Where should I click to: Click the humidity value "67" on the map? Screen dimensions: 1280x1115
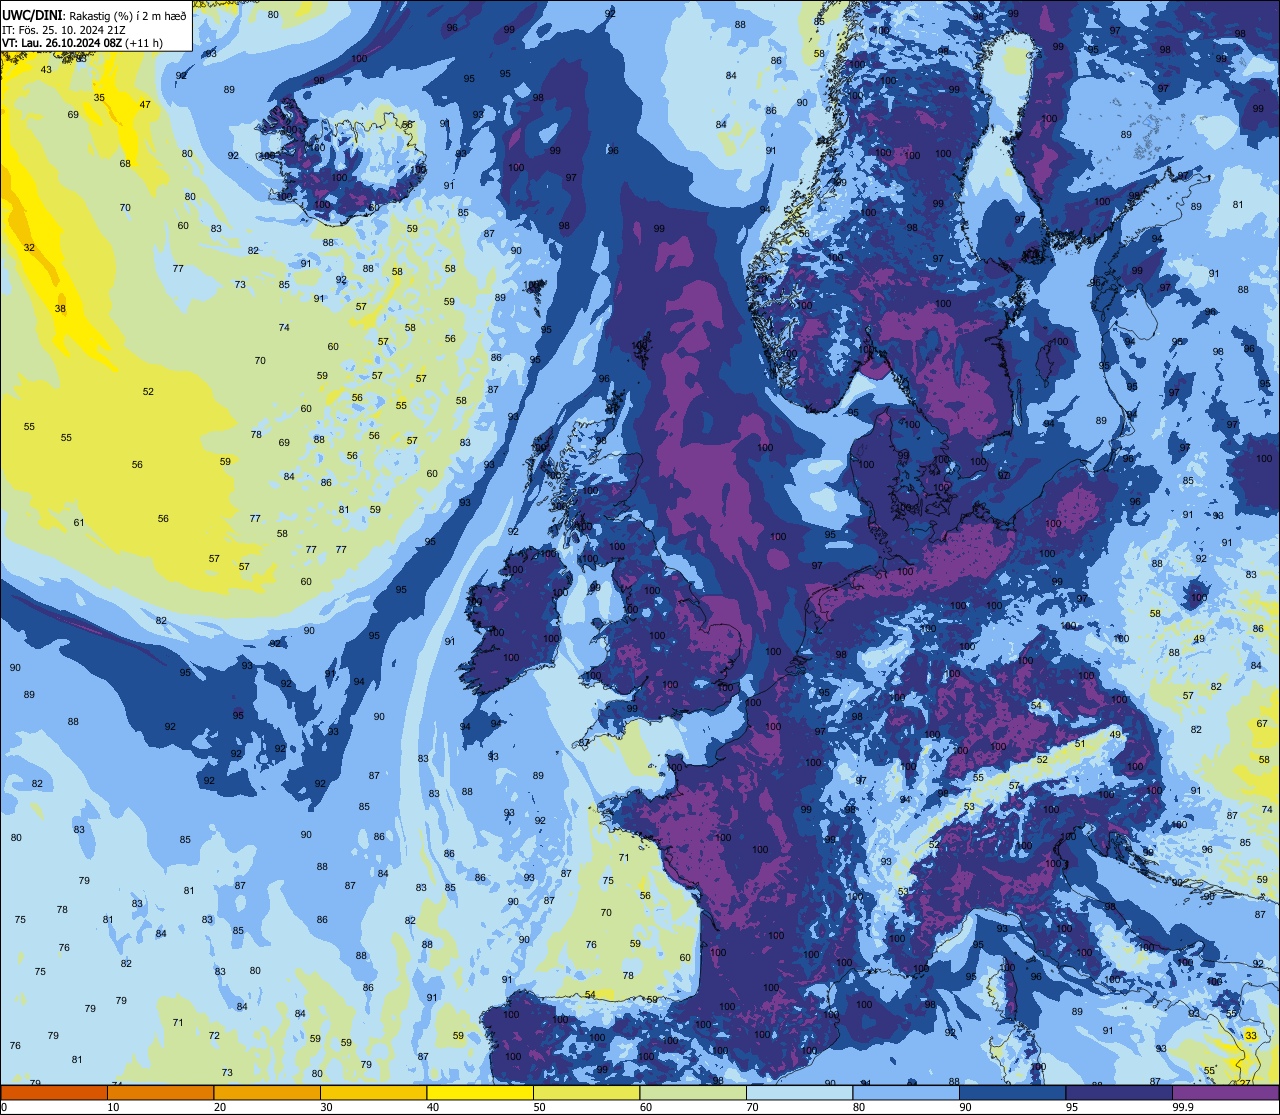click(x=1262, y=724)
